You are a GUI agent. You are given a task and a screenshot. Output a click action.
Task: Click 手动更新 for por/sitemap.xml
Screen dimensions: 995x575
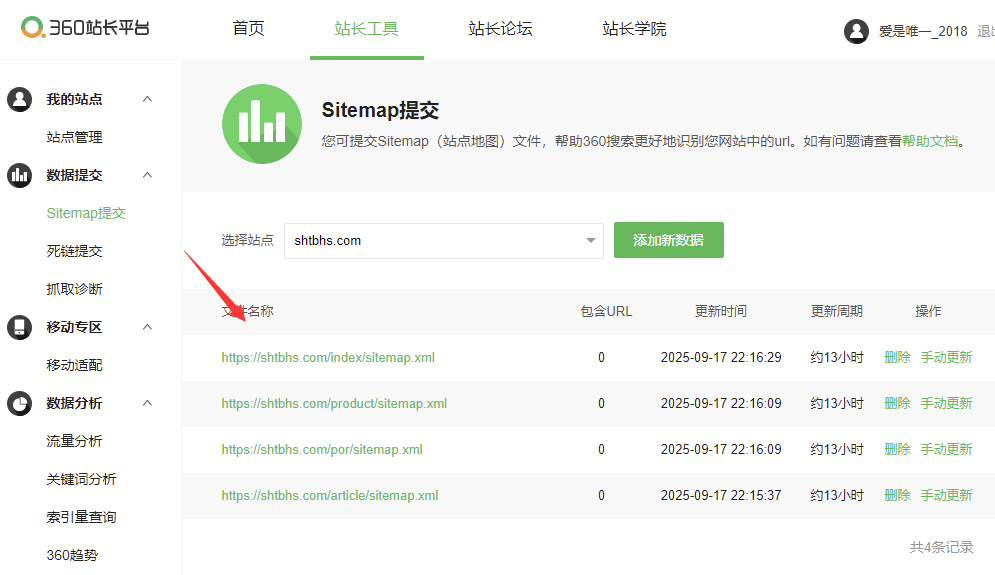(x=947, y=449)
